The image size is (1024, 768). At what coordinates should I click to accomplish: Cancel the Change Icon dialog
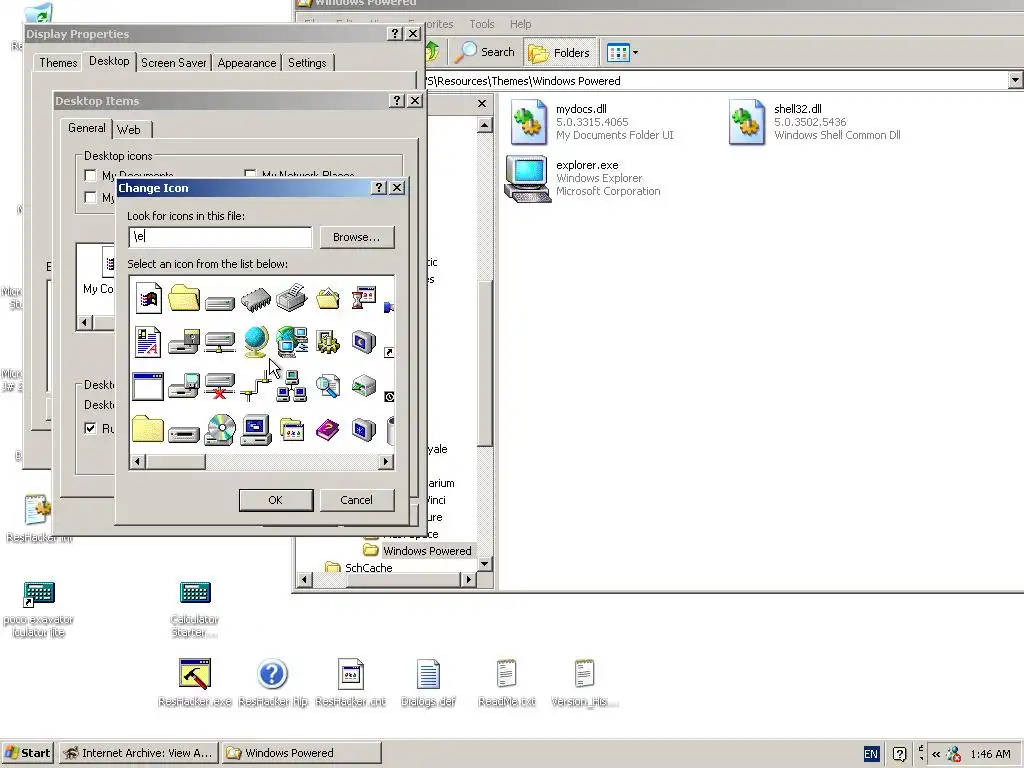(357, 500)
